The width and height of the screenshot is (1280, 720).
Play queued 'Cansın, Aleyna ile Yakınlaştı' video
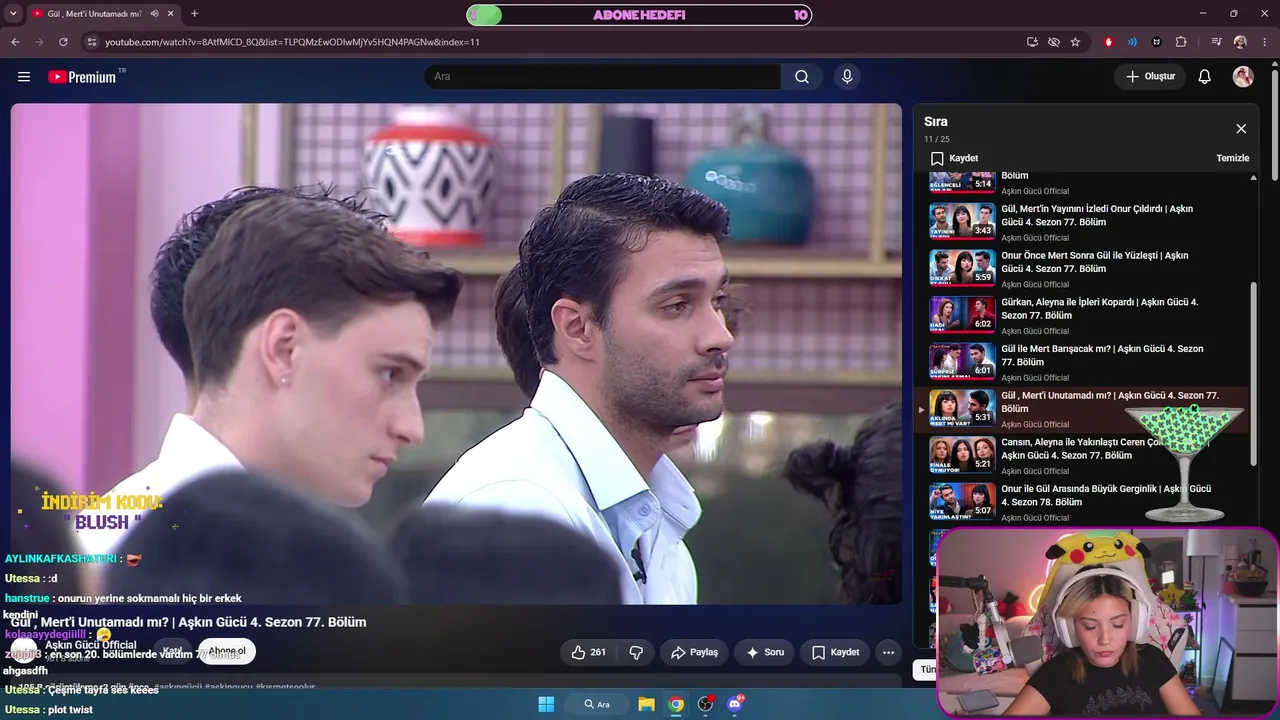962,455
